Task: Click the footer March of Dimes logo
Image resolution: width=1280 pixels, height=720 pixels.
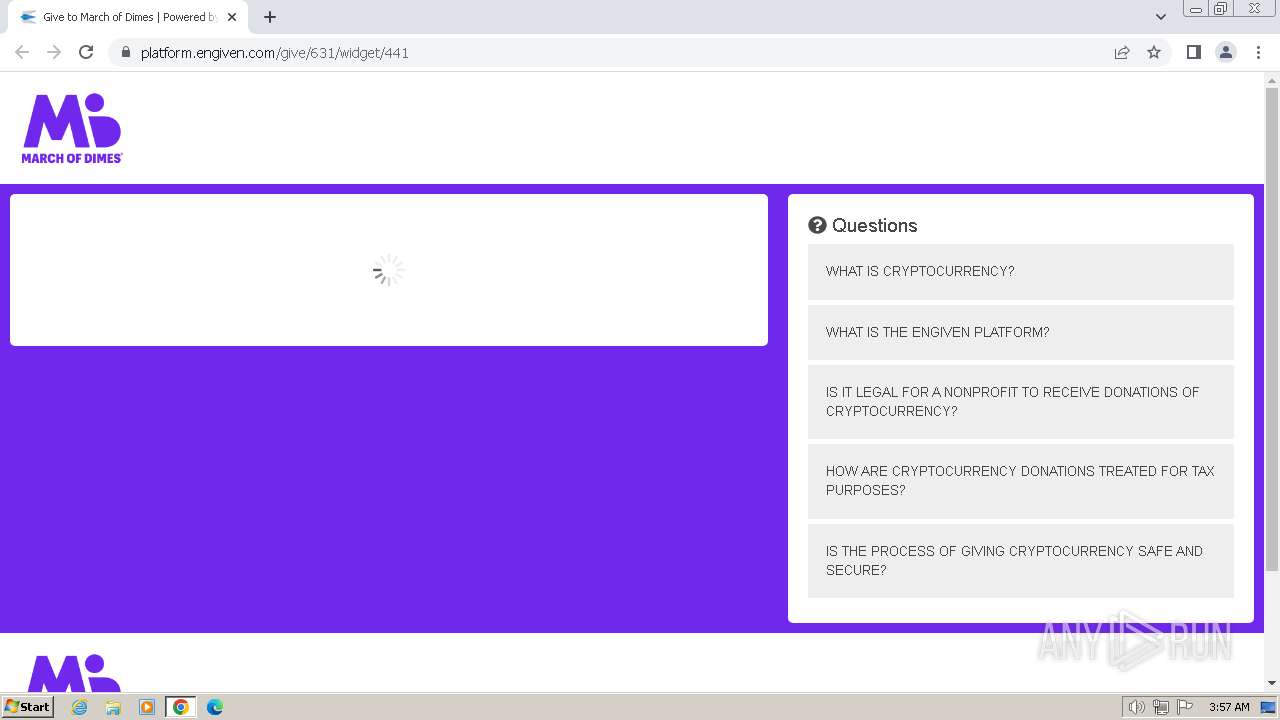Action: [x=72, y=674]
